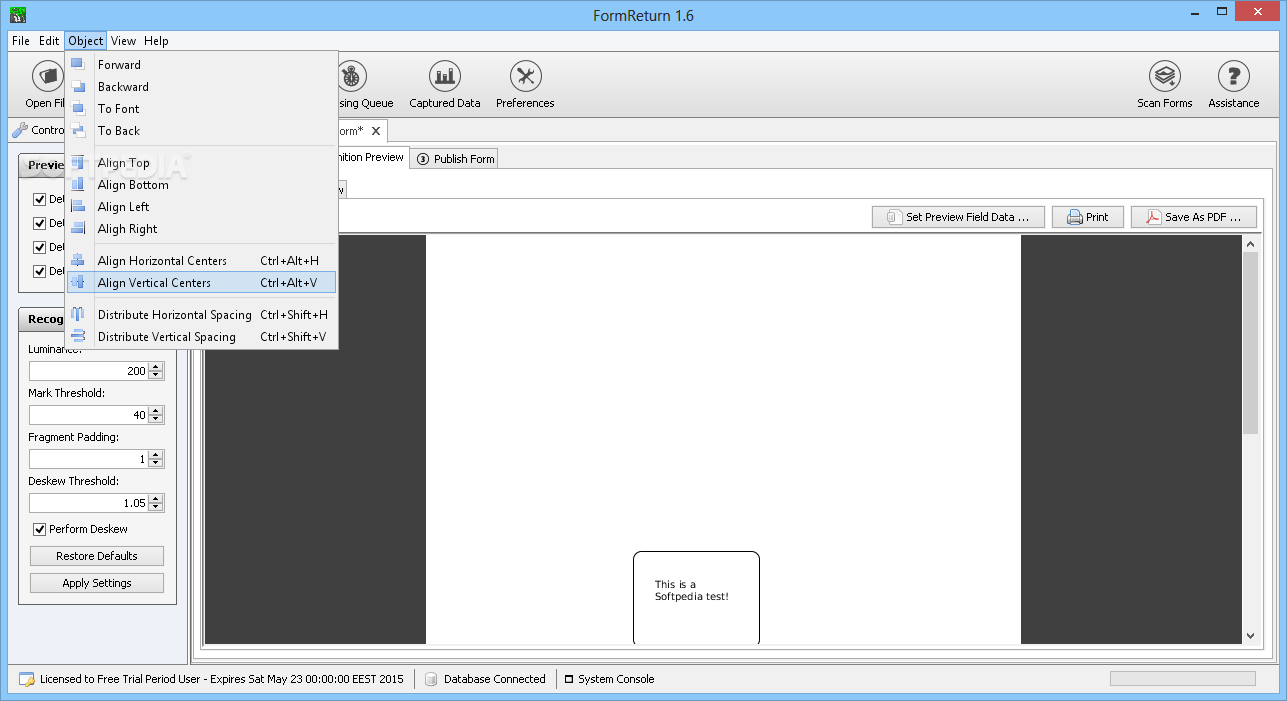Click the Aligh Right icon
1287x701 pixels.
pos(78,229)
